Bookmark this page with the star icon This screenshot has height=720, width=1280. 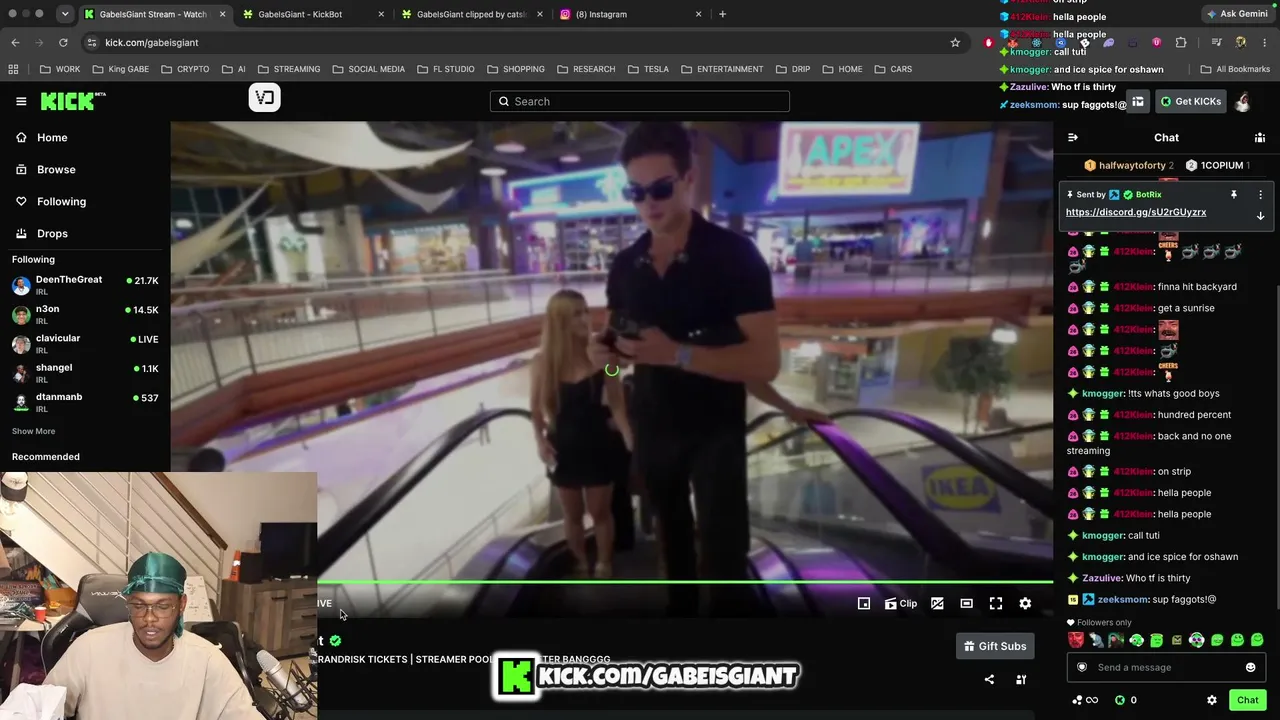pyautogui.click(x=955, y=42)
